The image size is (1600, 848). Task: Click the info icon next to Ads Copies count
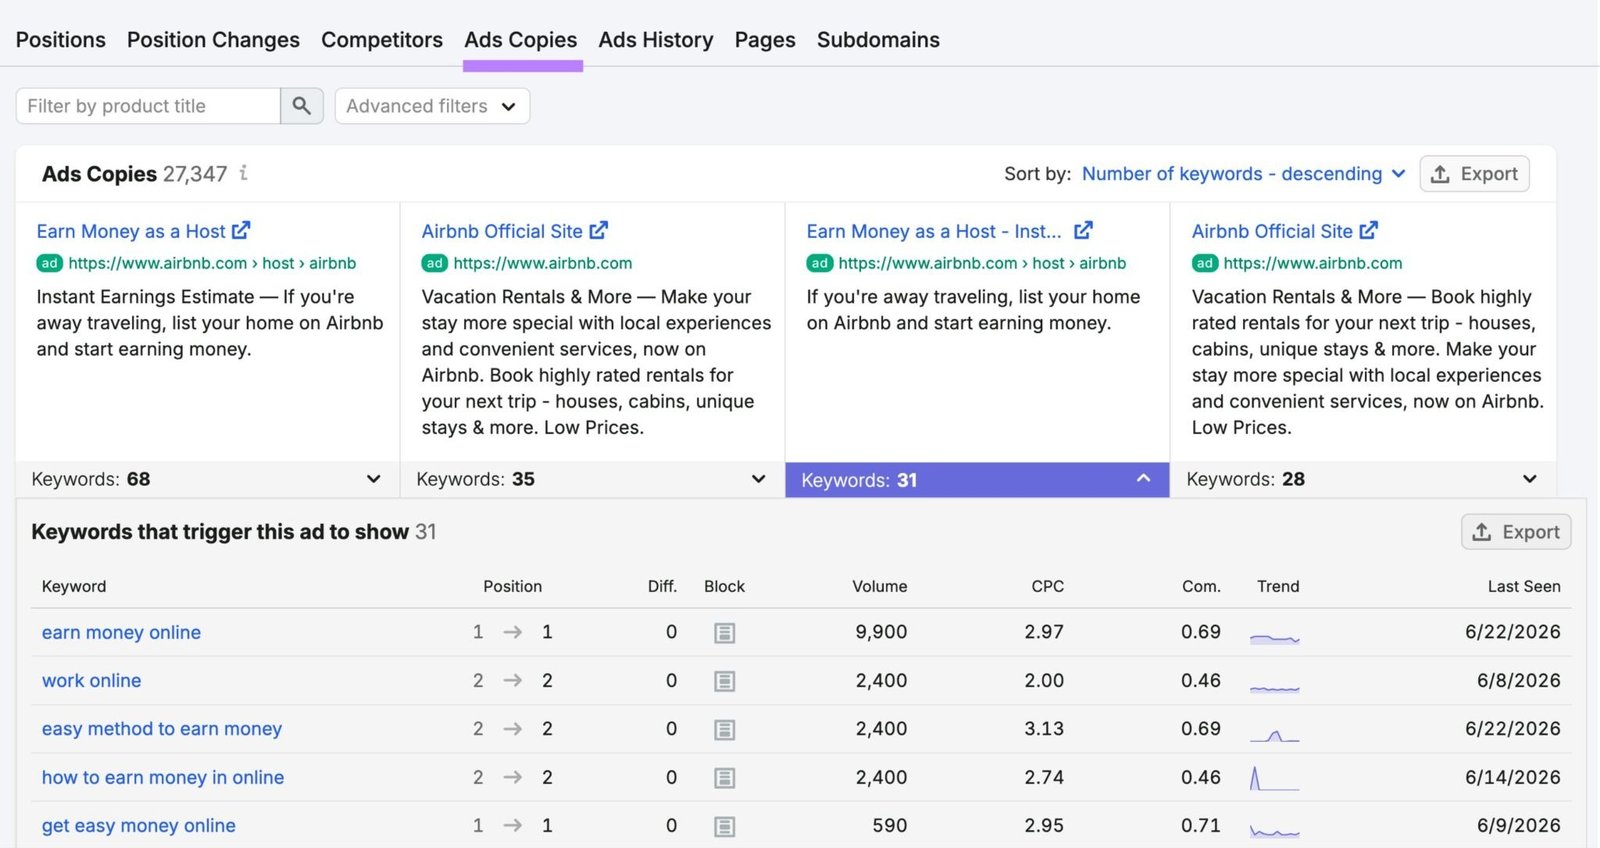(x=243, y=173)
